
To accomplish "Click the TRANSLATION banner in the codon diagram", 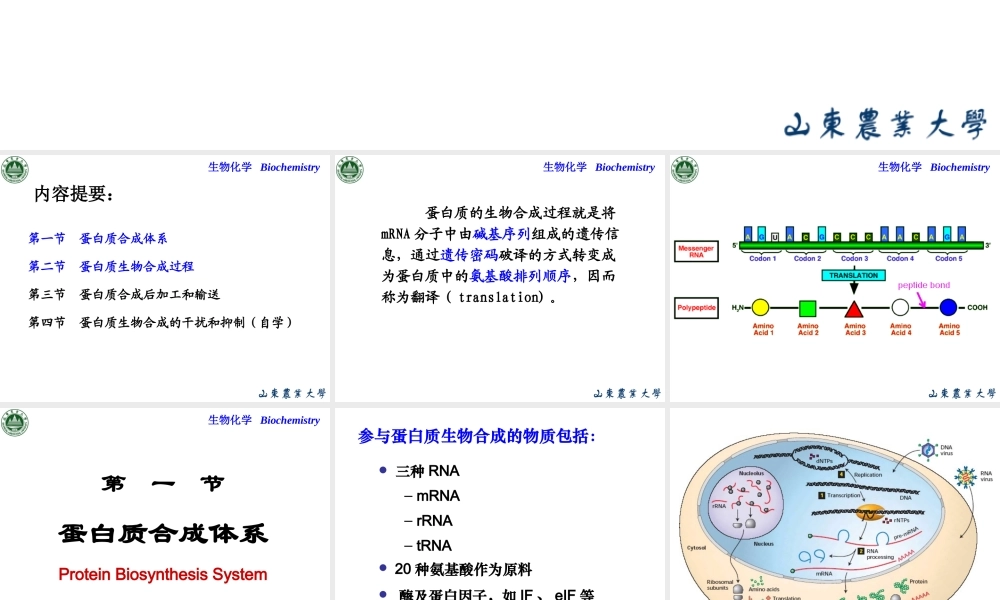I will [853, 275].
